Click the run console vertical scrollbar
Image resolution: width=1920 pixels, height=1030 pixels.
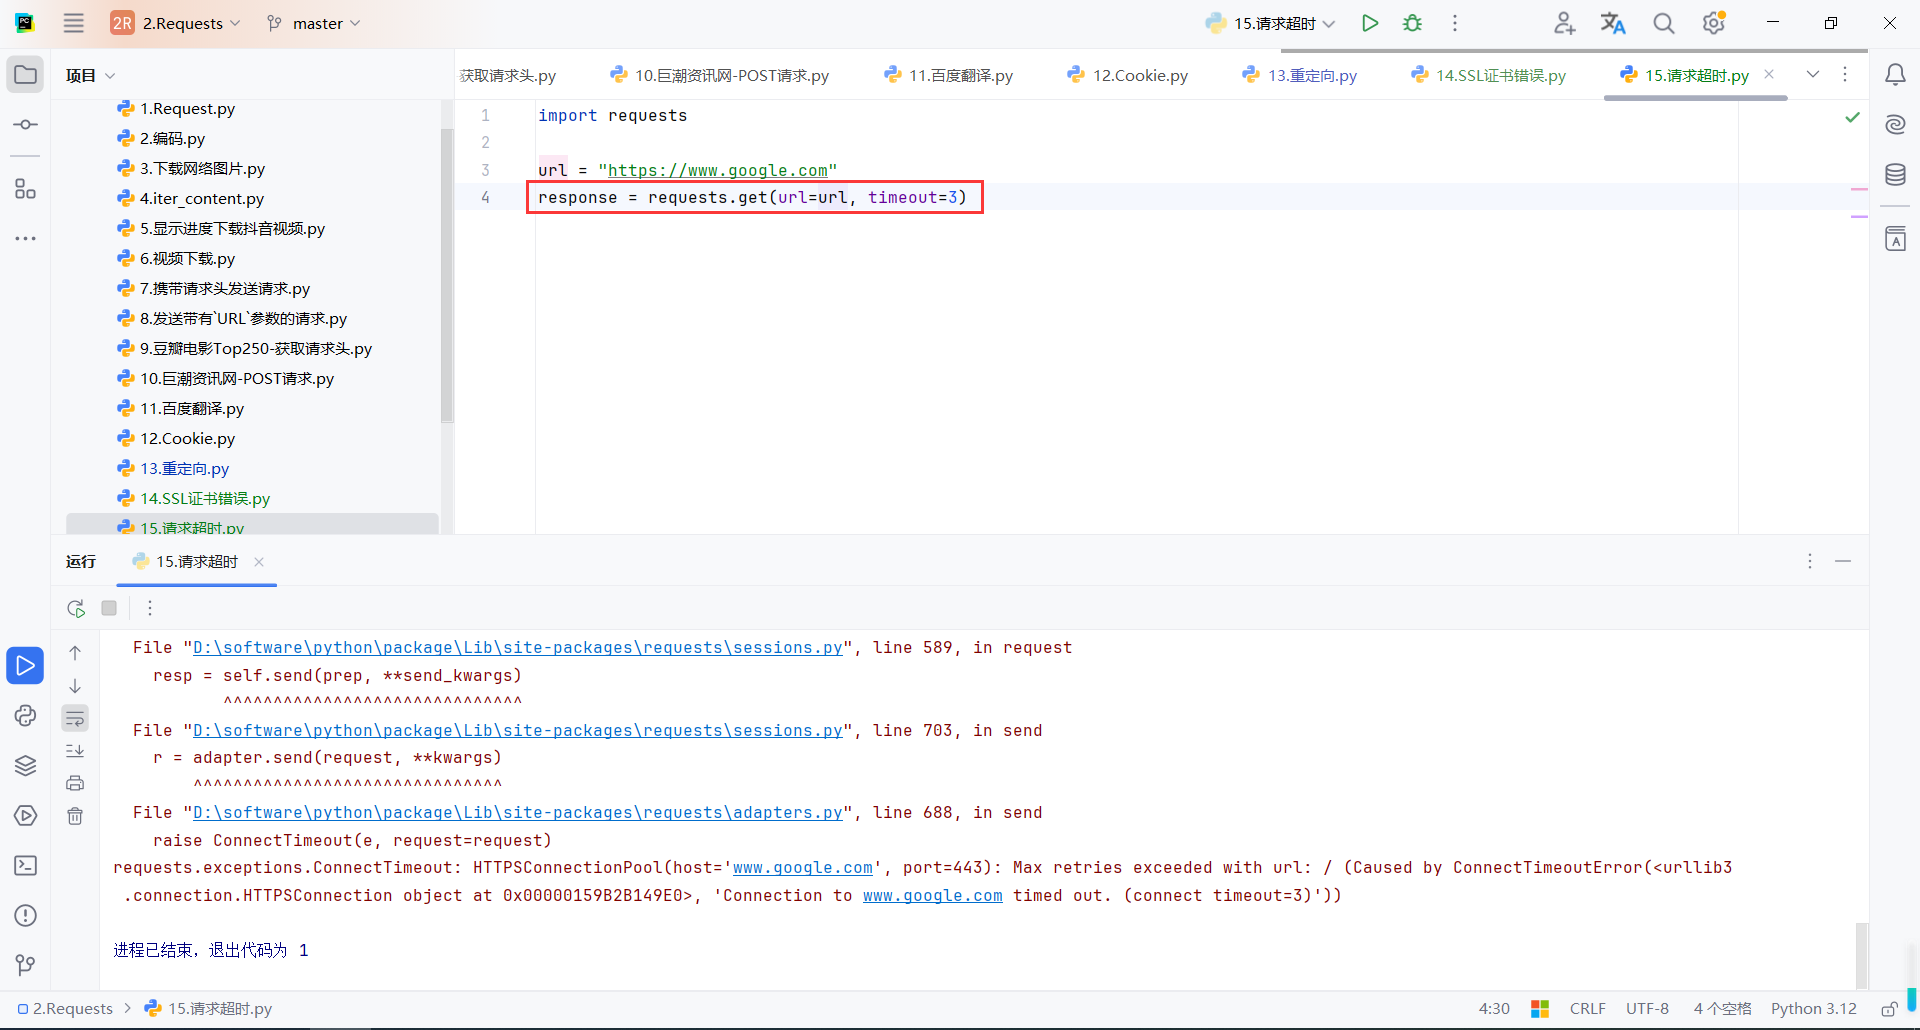click(x=1861, y=955)
